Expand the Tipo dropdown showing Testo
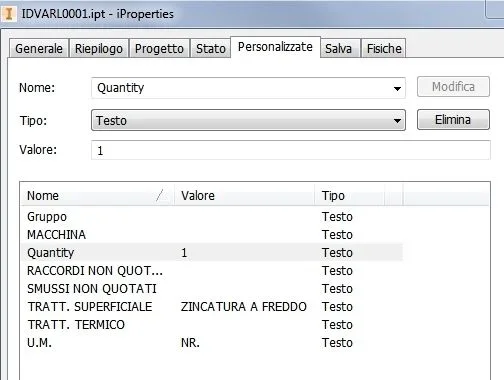 click(248, 120)
